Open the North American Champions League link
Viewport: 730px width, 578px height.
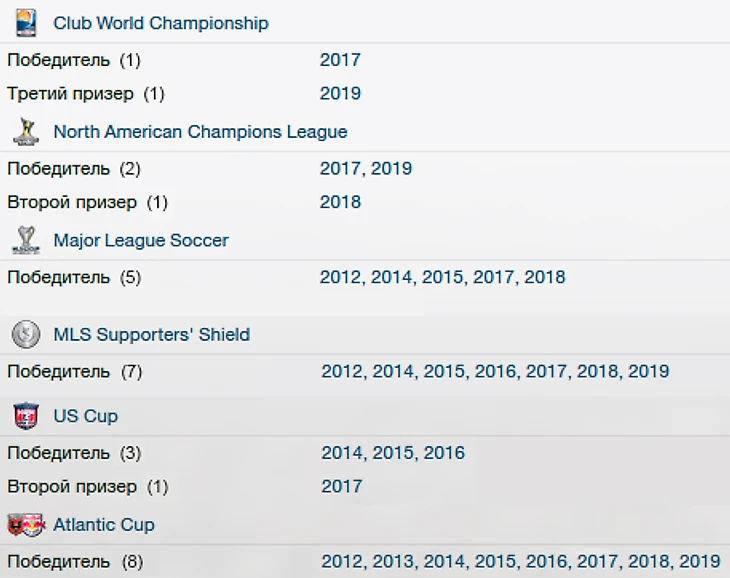(x=200, y=132)
